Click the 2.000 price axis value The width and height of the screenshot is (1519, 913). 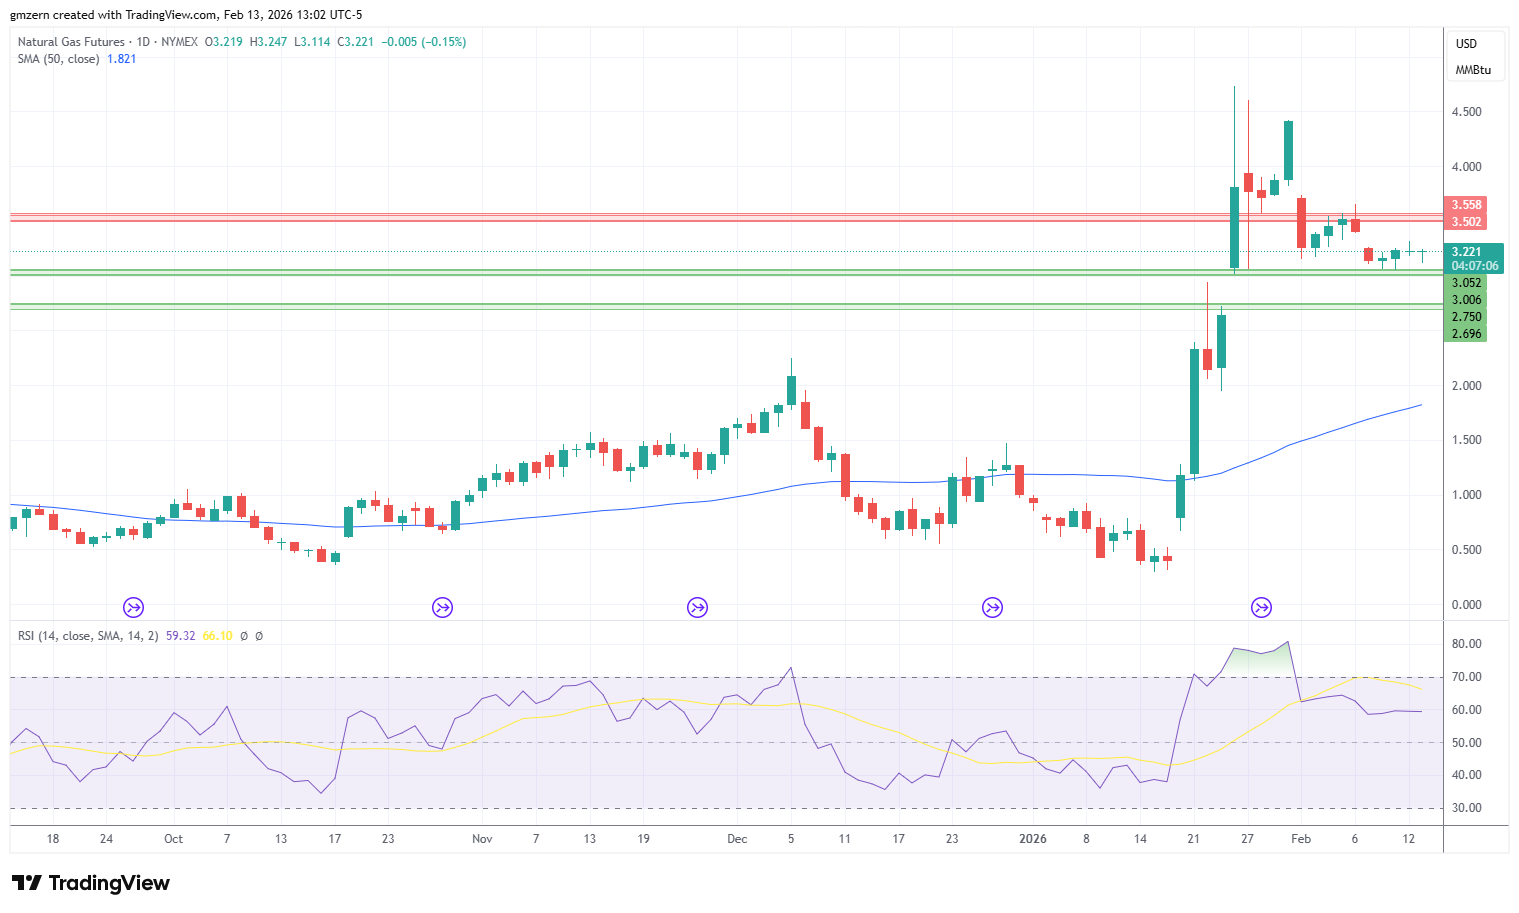coord(1467,386)
